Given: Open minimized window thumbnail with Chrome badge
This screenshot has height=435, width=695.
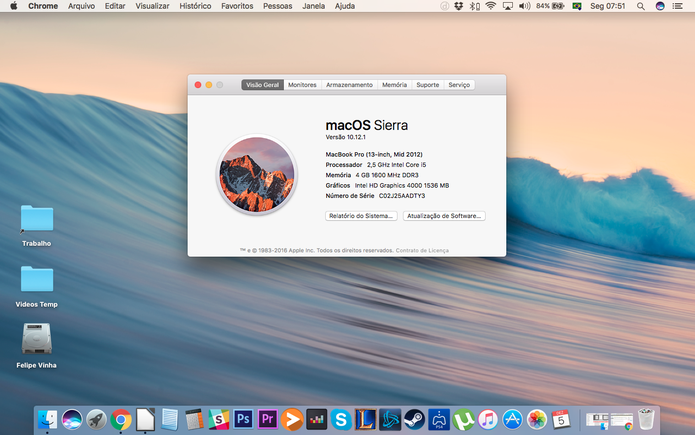Looking at the screenshot, I should [x=621, y=421].
